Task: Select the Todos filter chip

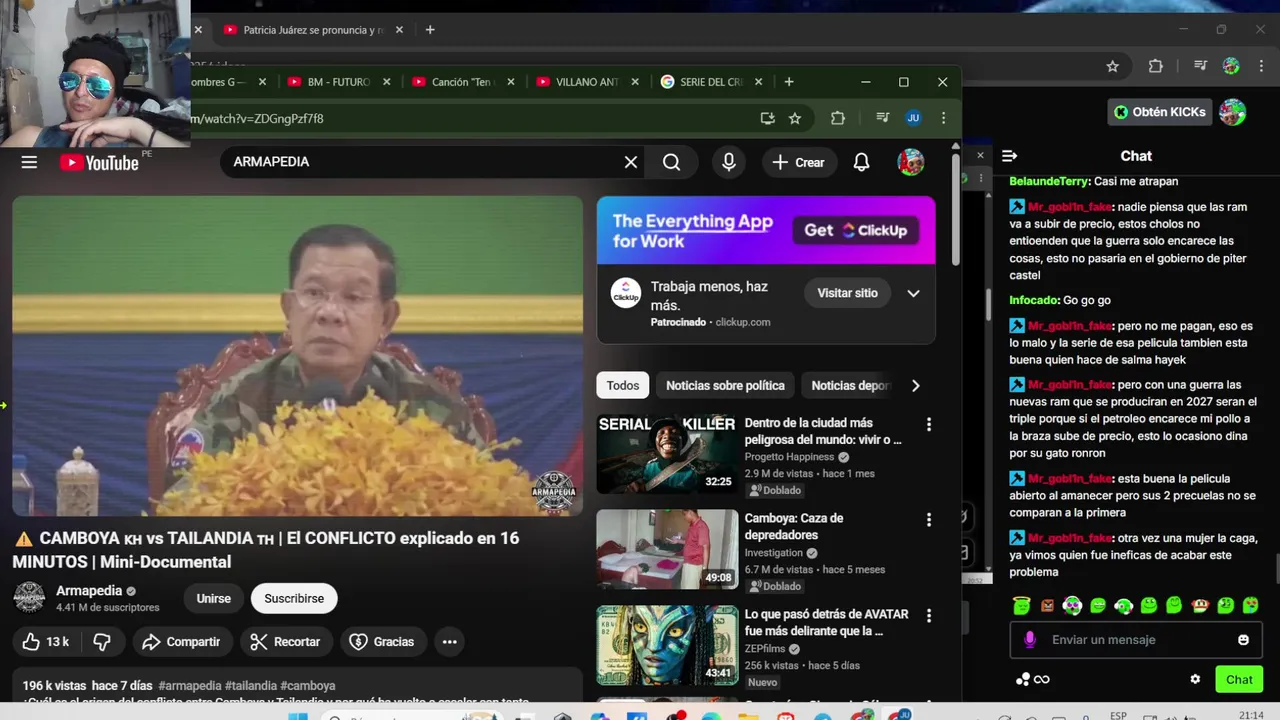Action: tap(622, 386)
